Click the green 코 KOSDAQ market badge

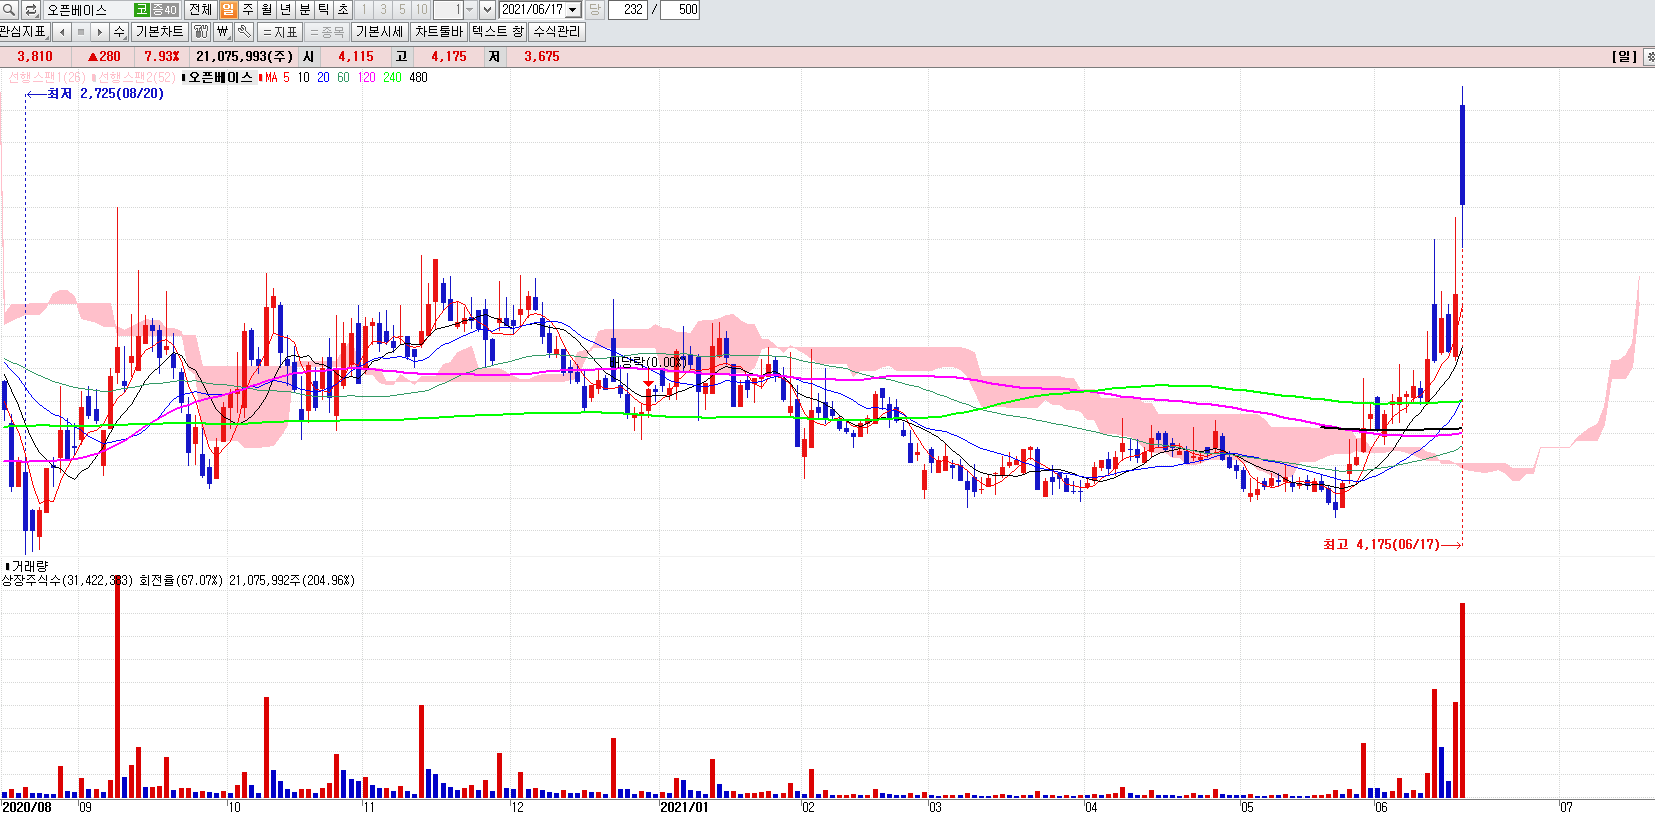click(x=142, y=10)
